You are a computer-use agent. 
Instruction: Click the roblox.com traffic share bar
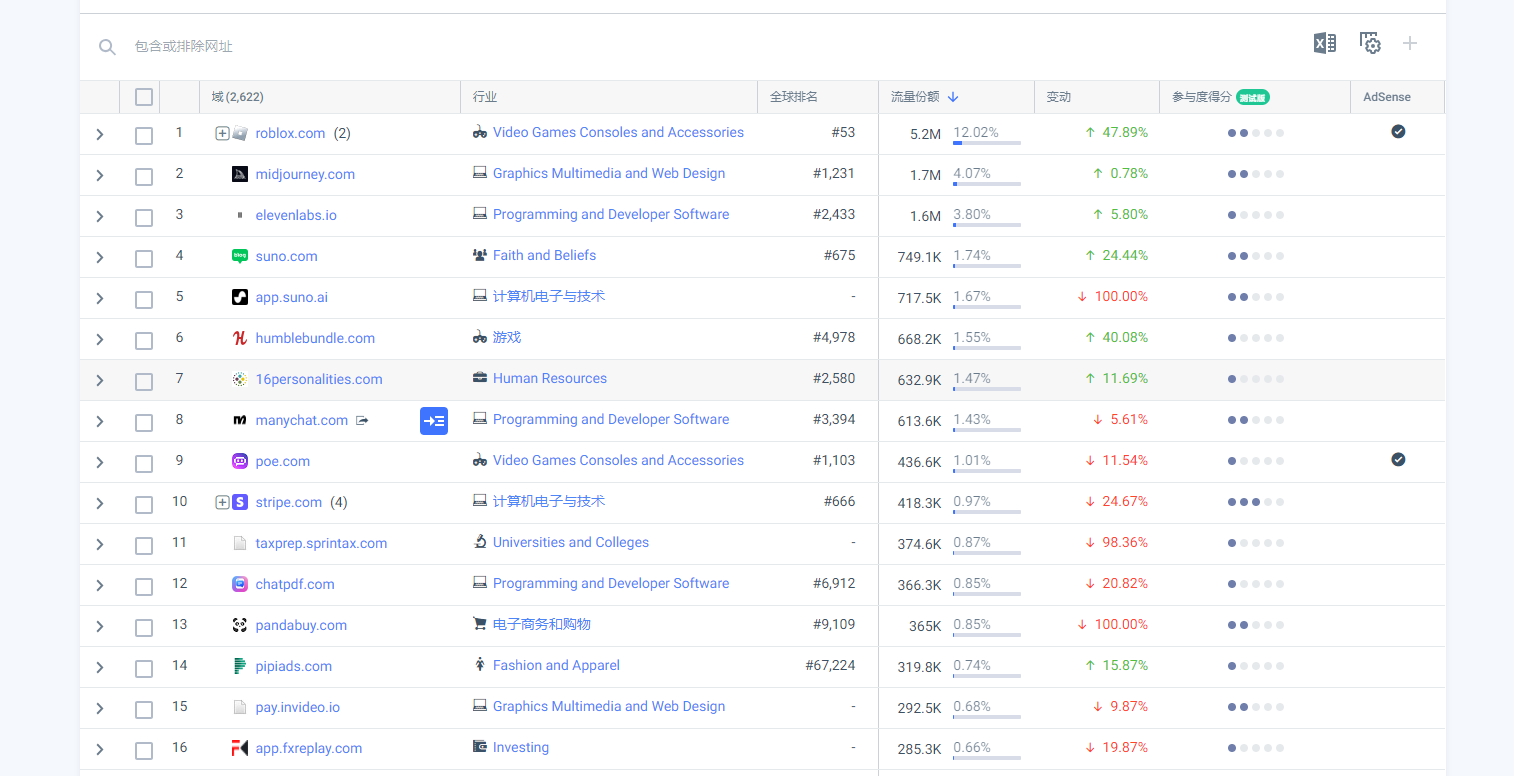tap(986, 143)
